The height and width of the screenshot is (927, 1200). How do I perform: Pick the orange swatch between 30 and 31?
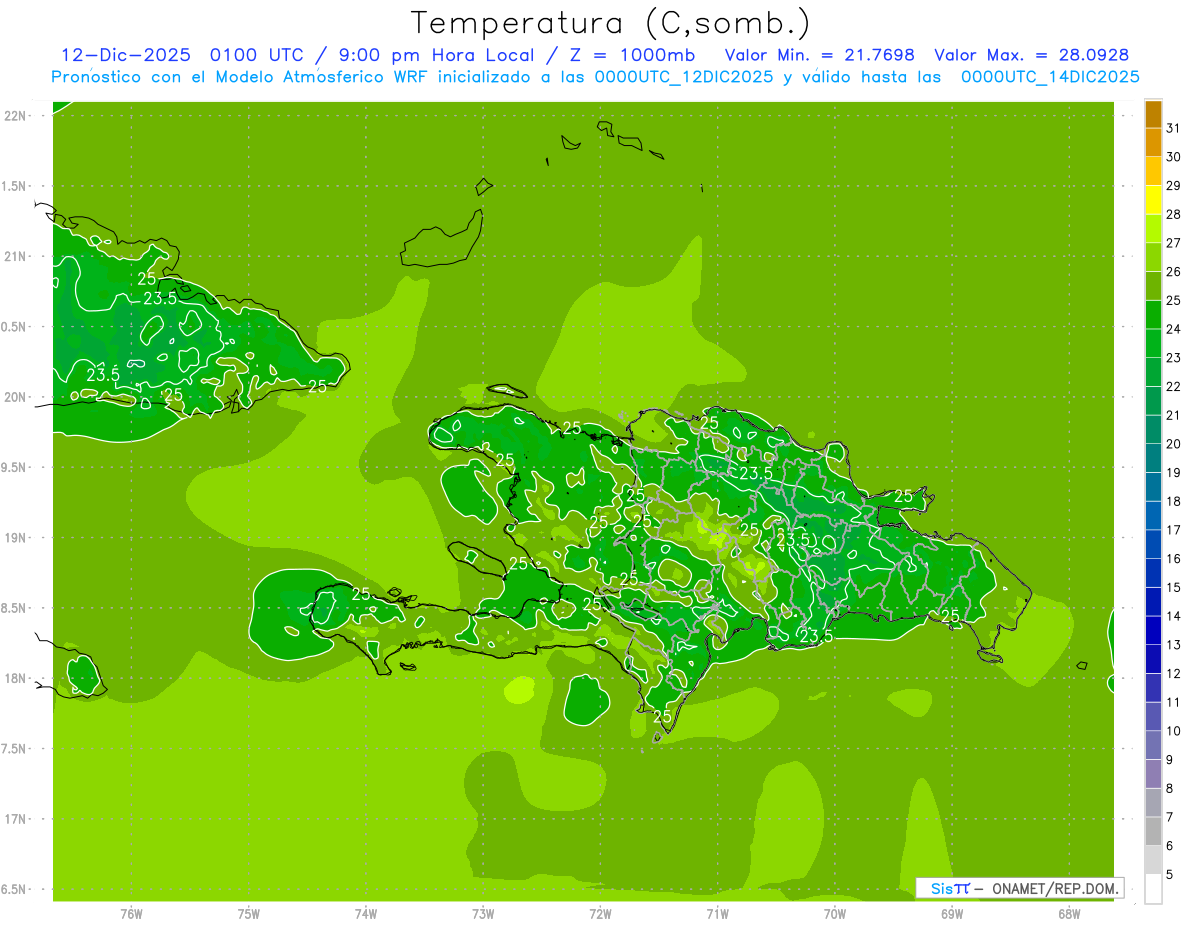[1153, 142]
